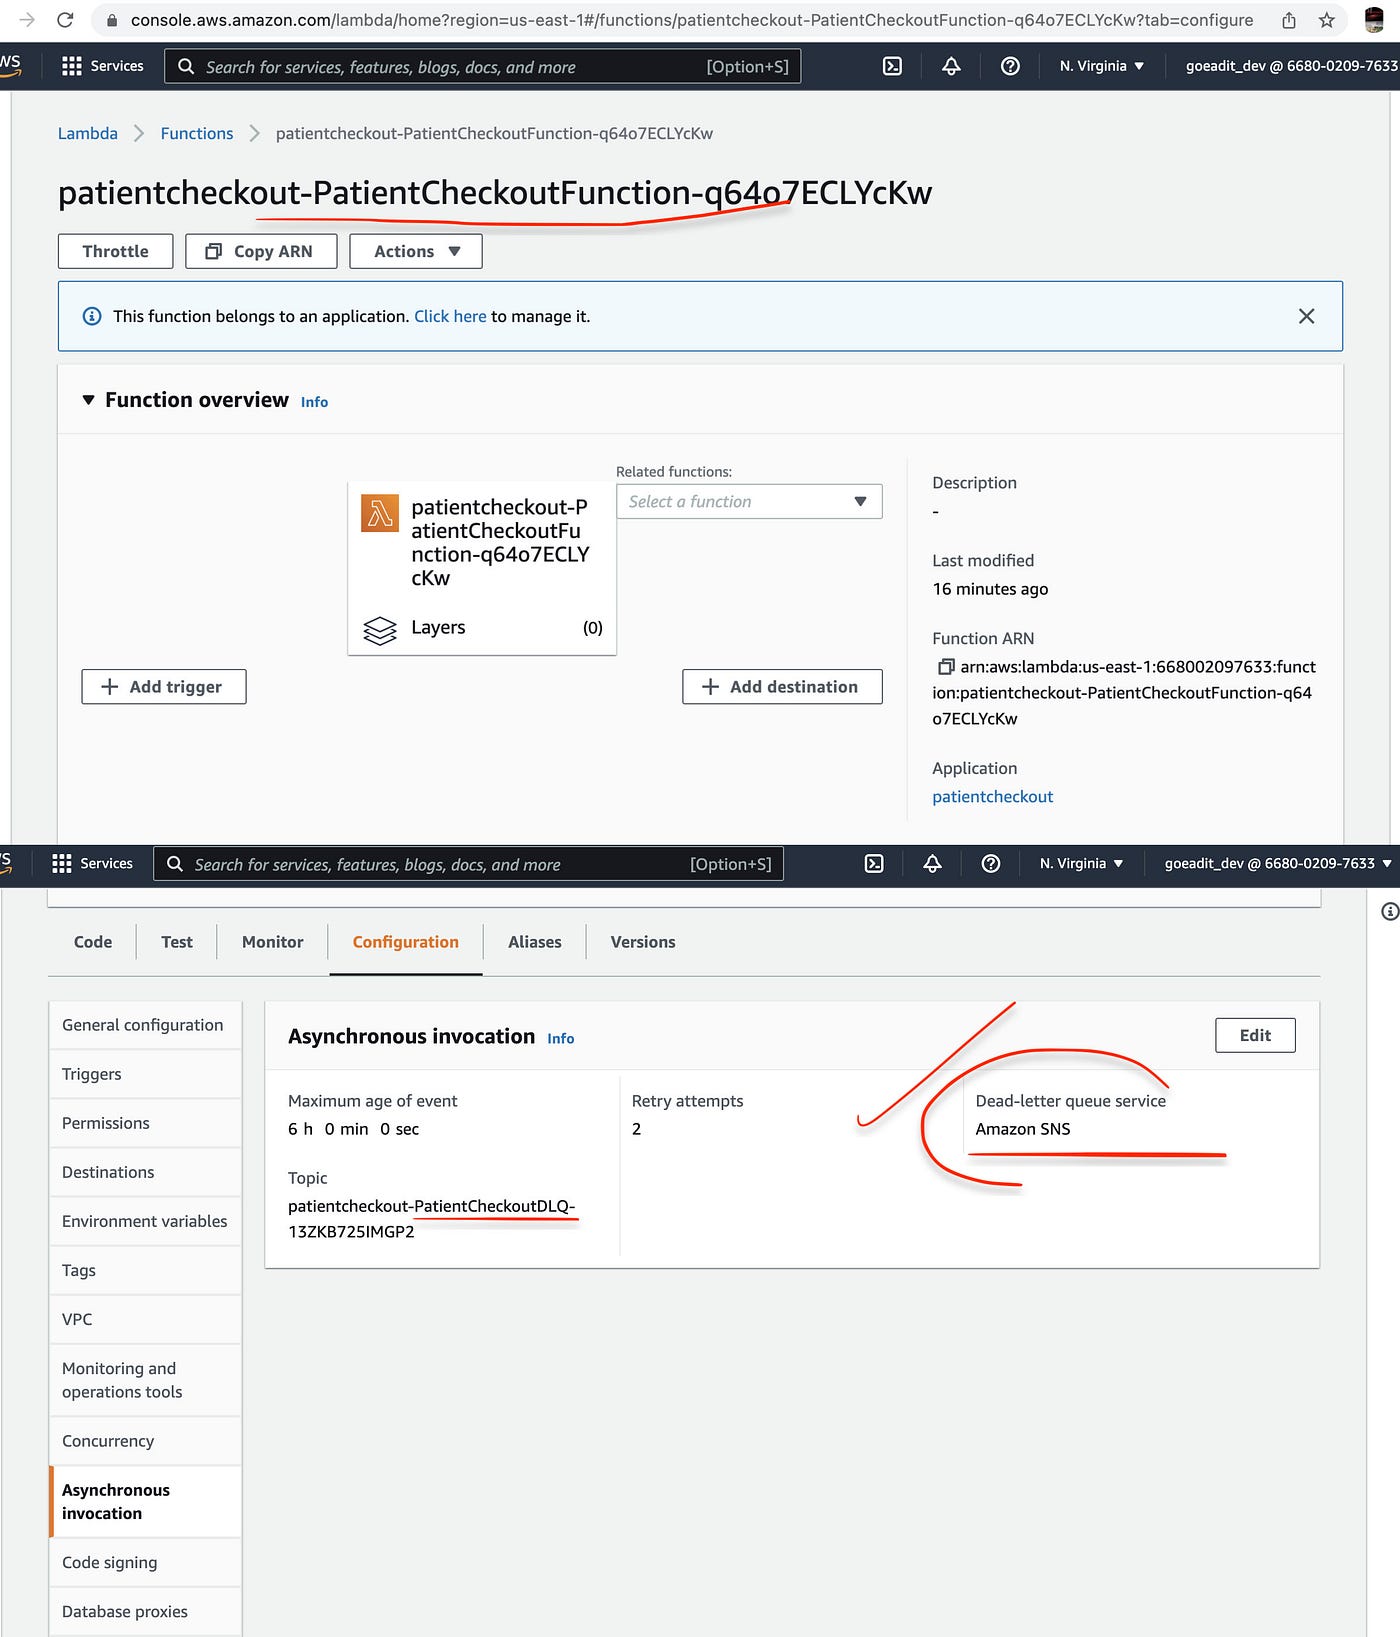This screenshot has width=1400, height=1637.
Task: Open Environment variables in sidebar
Action: pos(145,1221)
